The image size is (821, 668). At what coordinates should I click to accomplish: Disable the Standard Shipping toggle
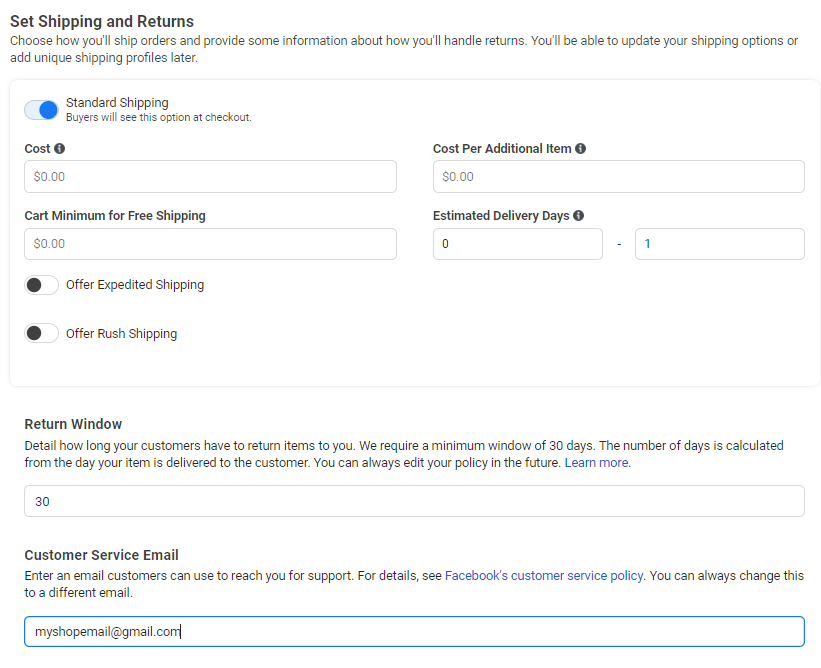tap(42, 109)
